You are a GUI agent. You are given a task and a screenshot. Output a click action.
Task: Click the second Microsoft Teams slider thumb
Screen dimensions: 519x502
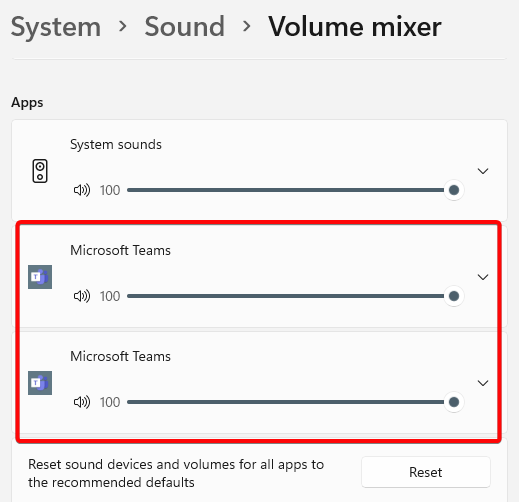point(454,402)
